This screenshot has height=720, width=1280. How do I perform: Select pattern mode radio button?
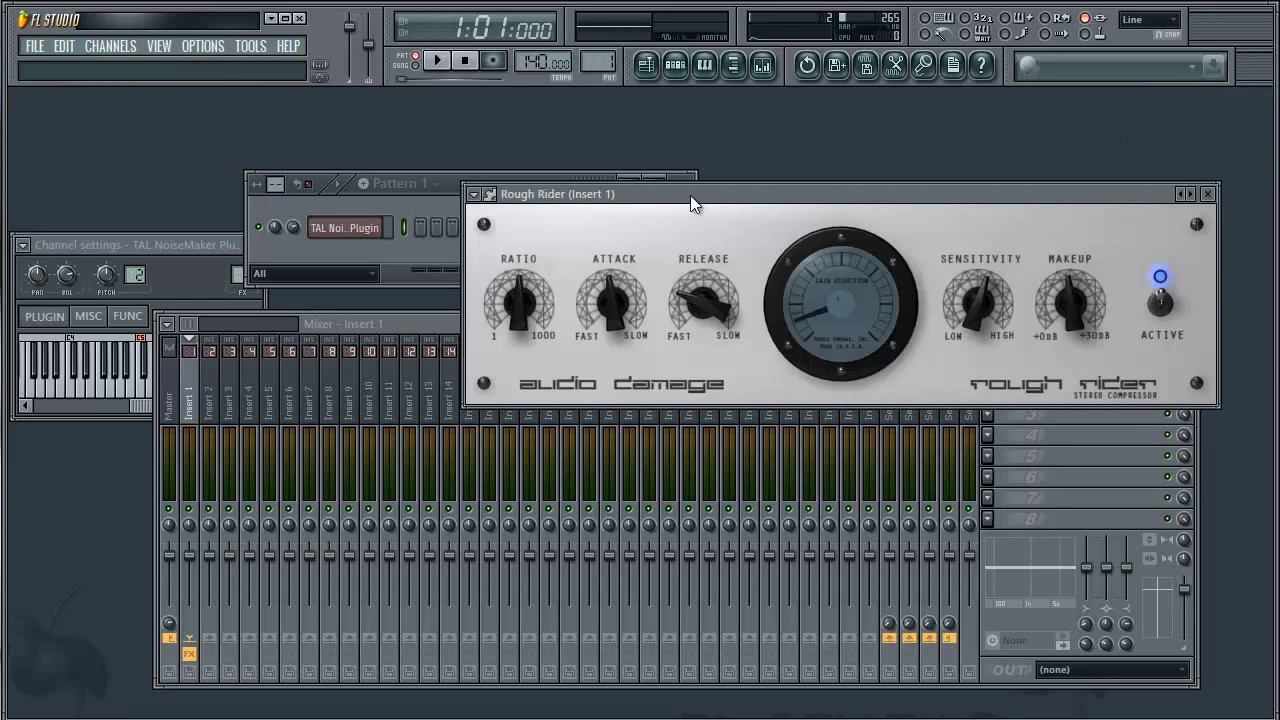point(417,56)
